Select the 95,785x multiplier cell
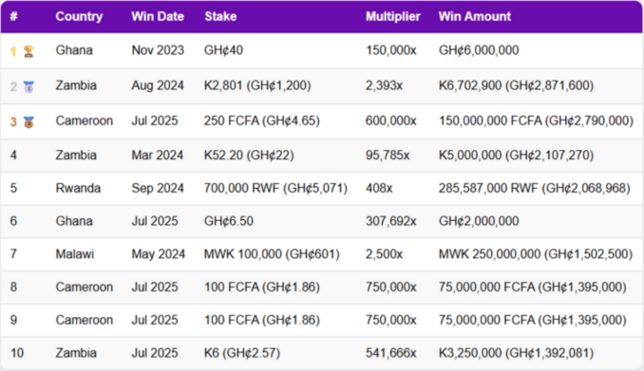Image resolution: width=644 pixels, height=371 pixels. pos(387,155)
